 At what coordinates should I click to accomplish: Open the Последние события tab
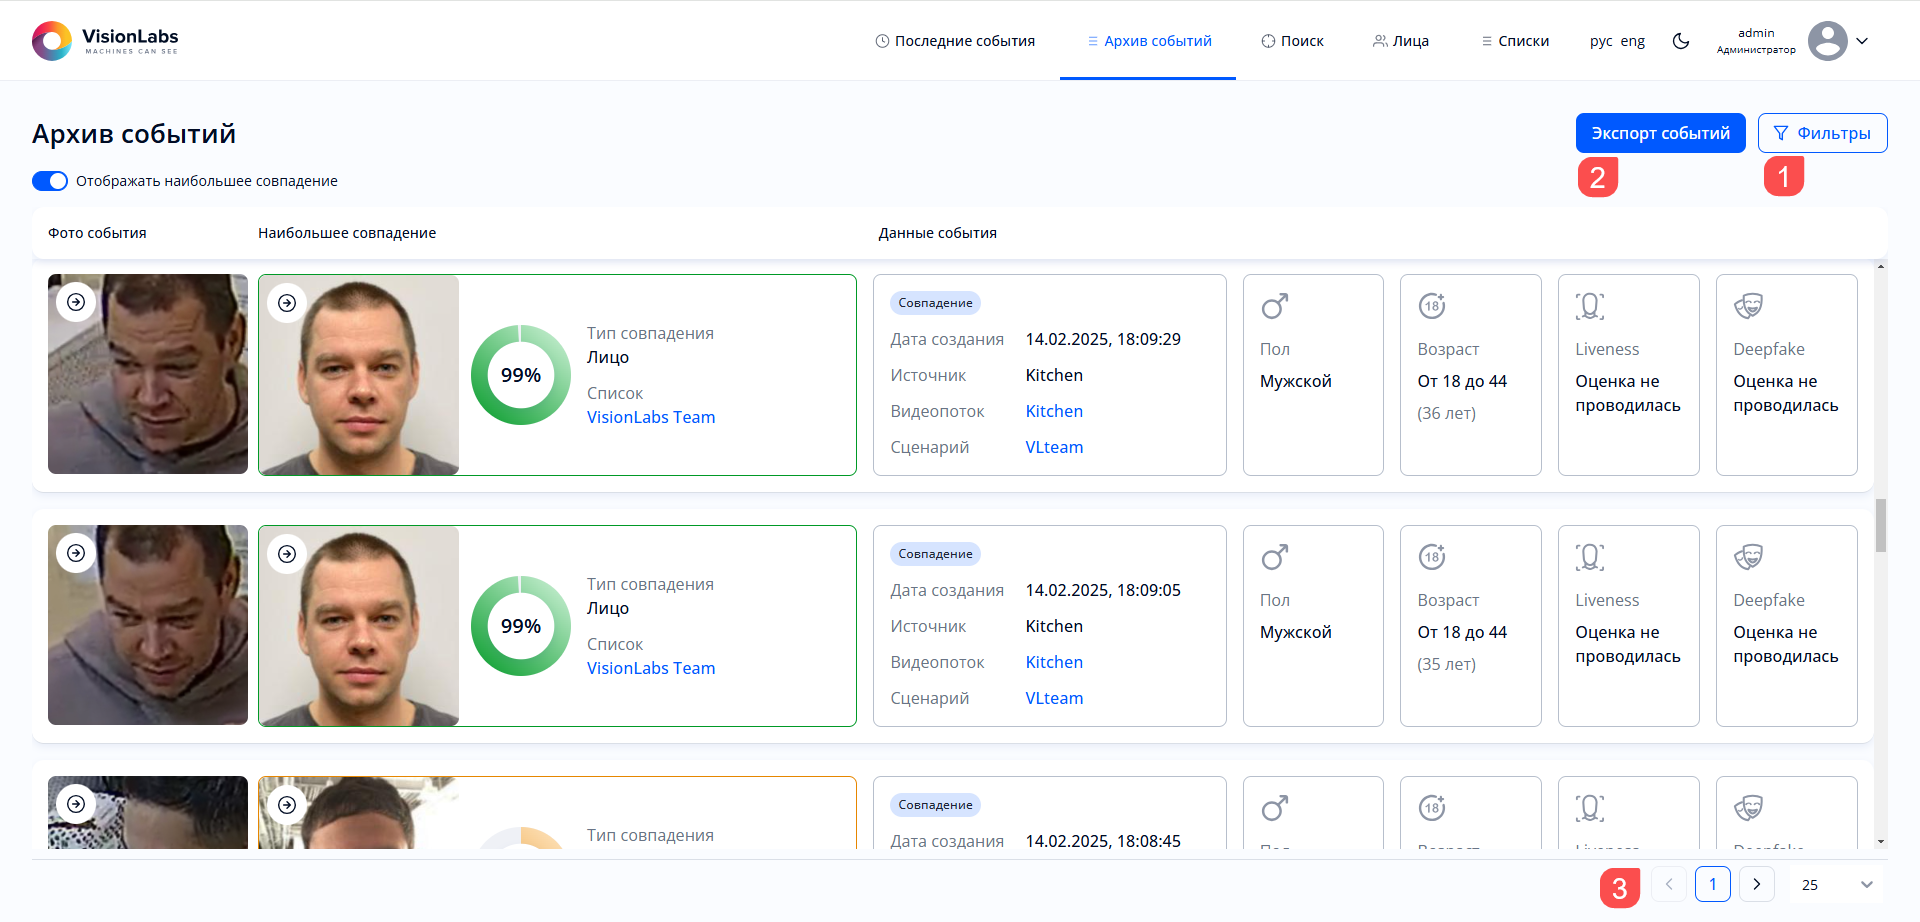coord(955,41)
